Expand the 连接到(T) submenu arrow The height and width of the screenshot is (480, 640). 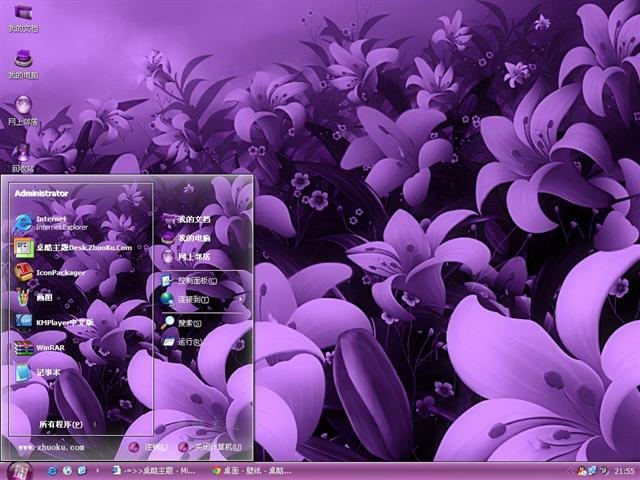[240, 299]
